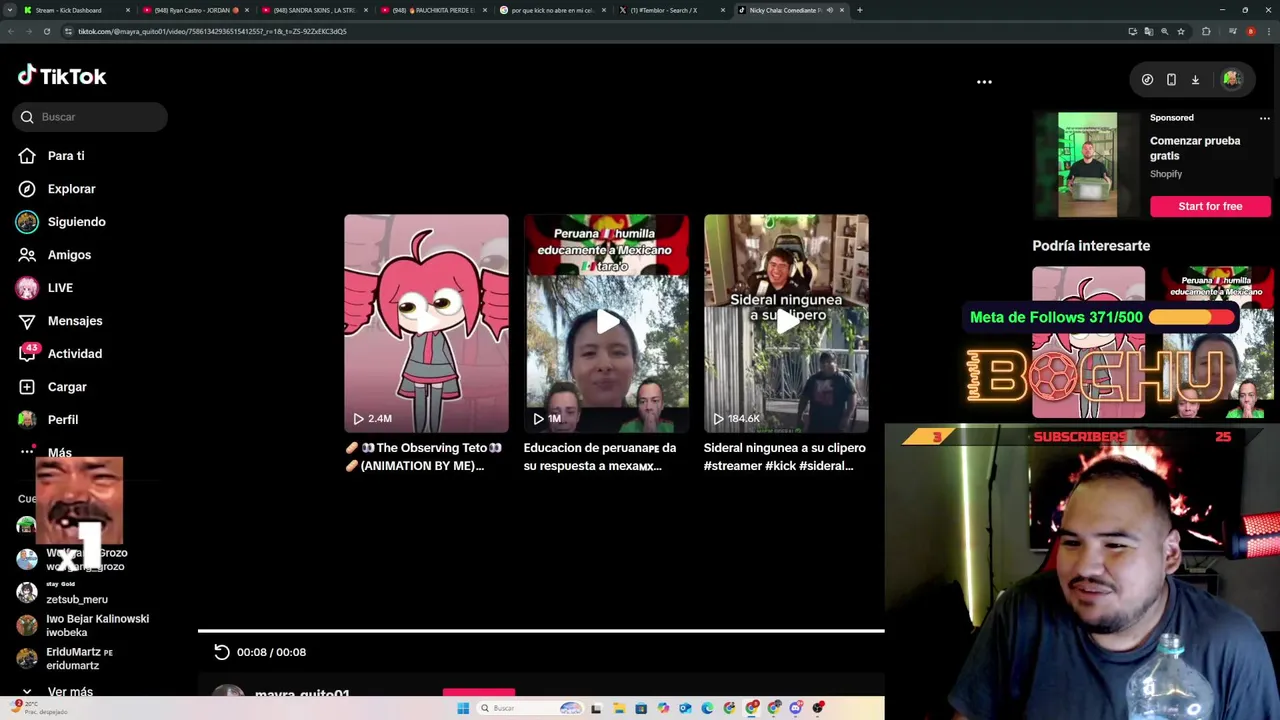The height and width of the screenshot is (720, 1280).
Task: Bookmark this page with star icon
Action: click(x=1181, y=31)
